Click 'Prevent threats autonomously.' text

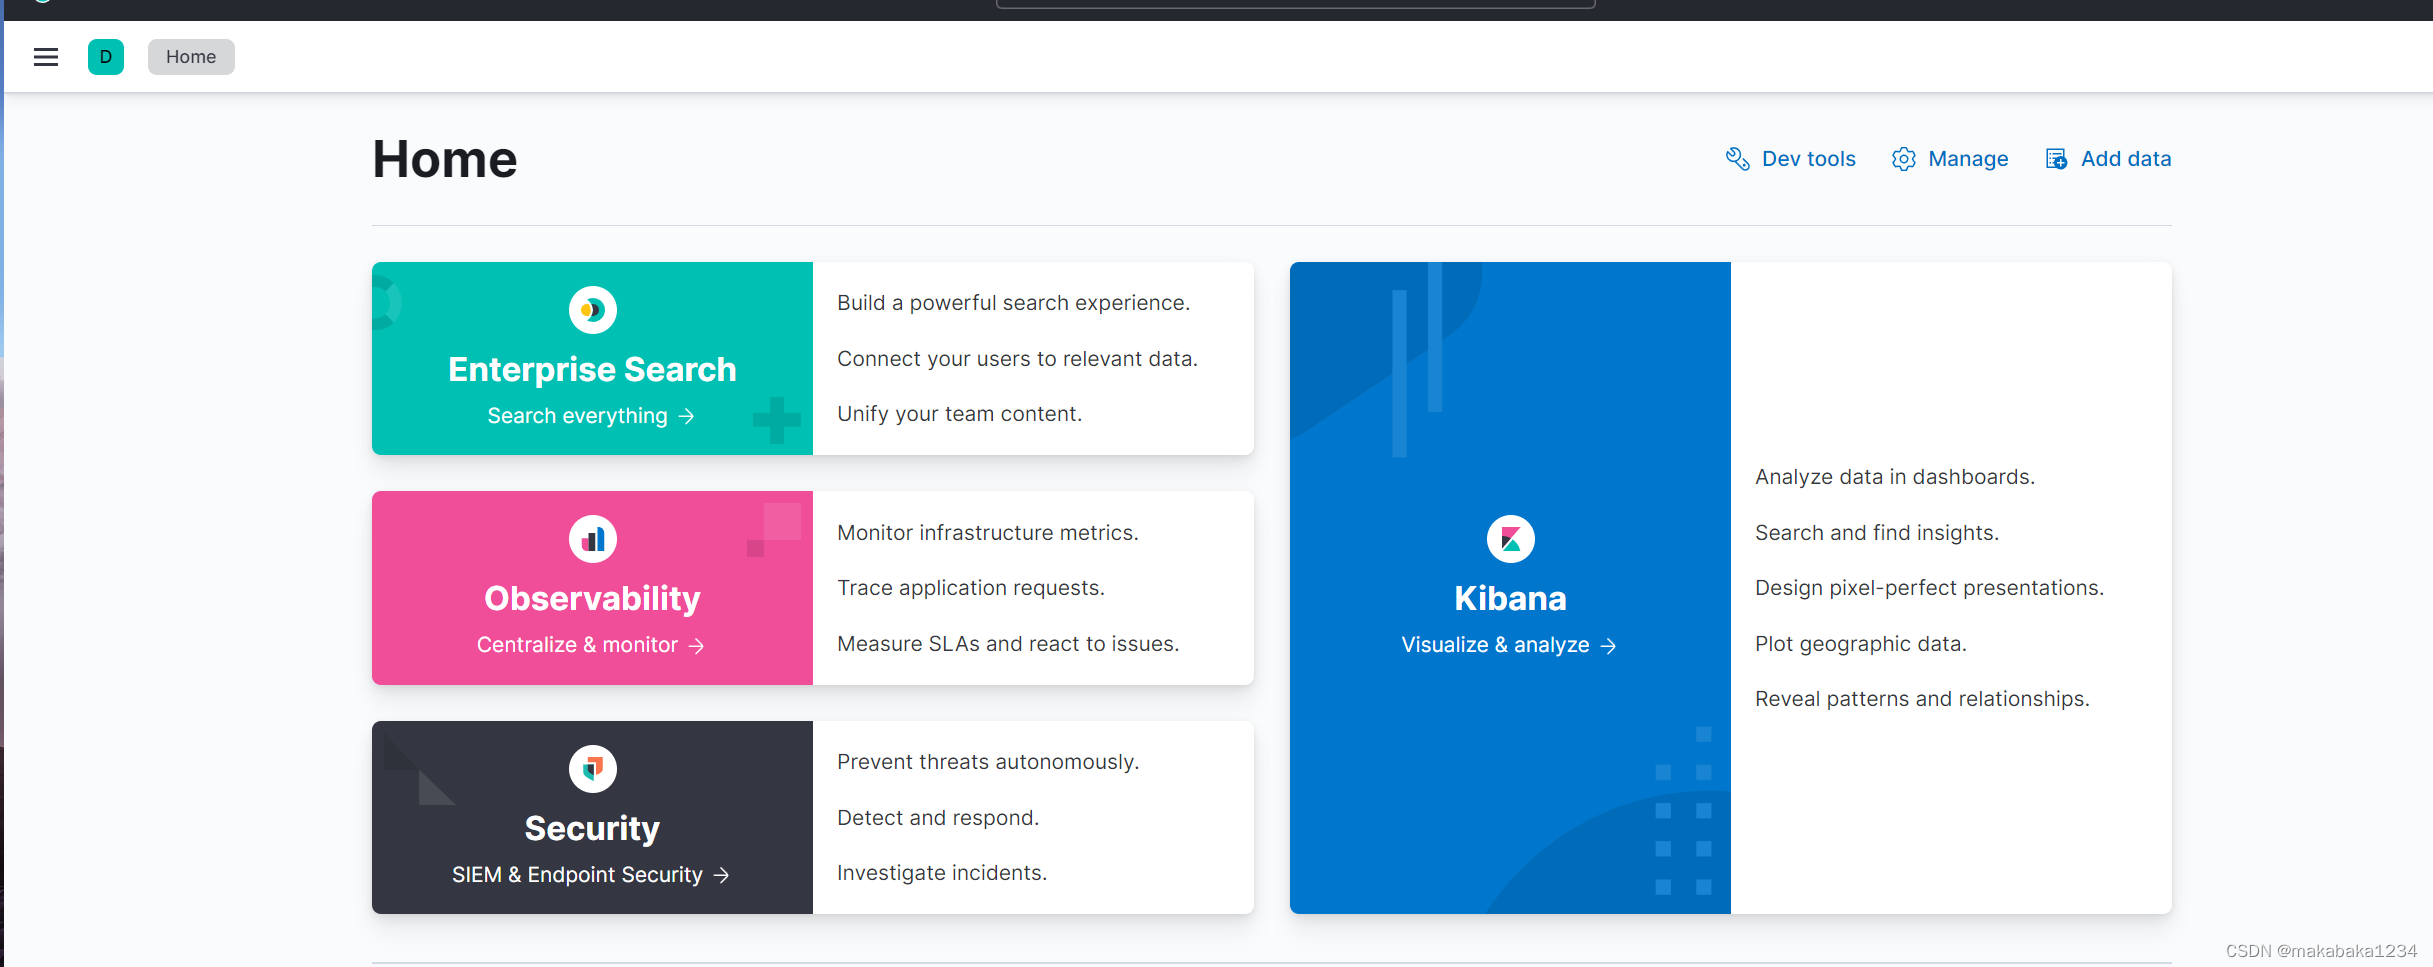click(988, 762)
